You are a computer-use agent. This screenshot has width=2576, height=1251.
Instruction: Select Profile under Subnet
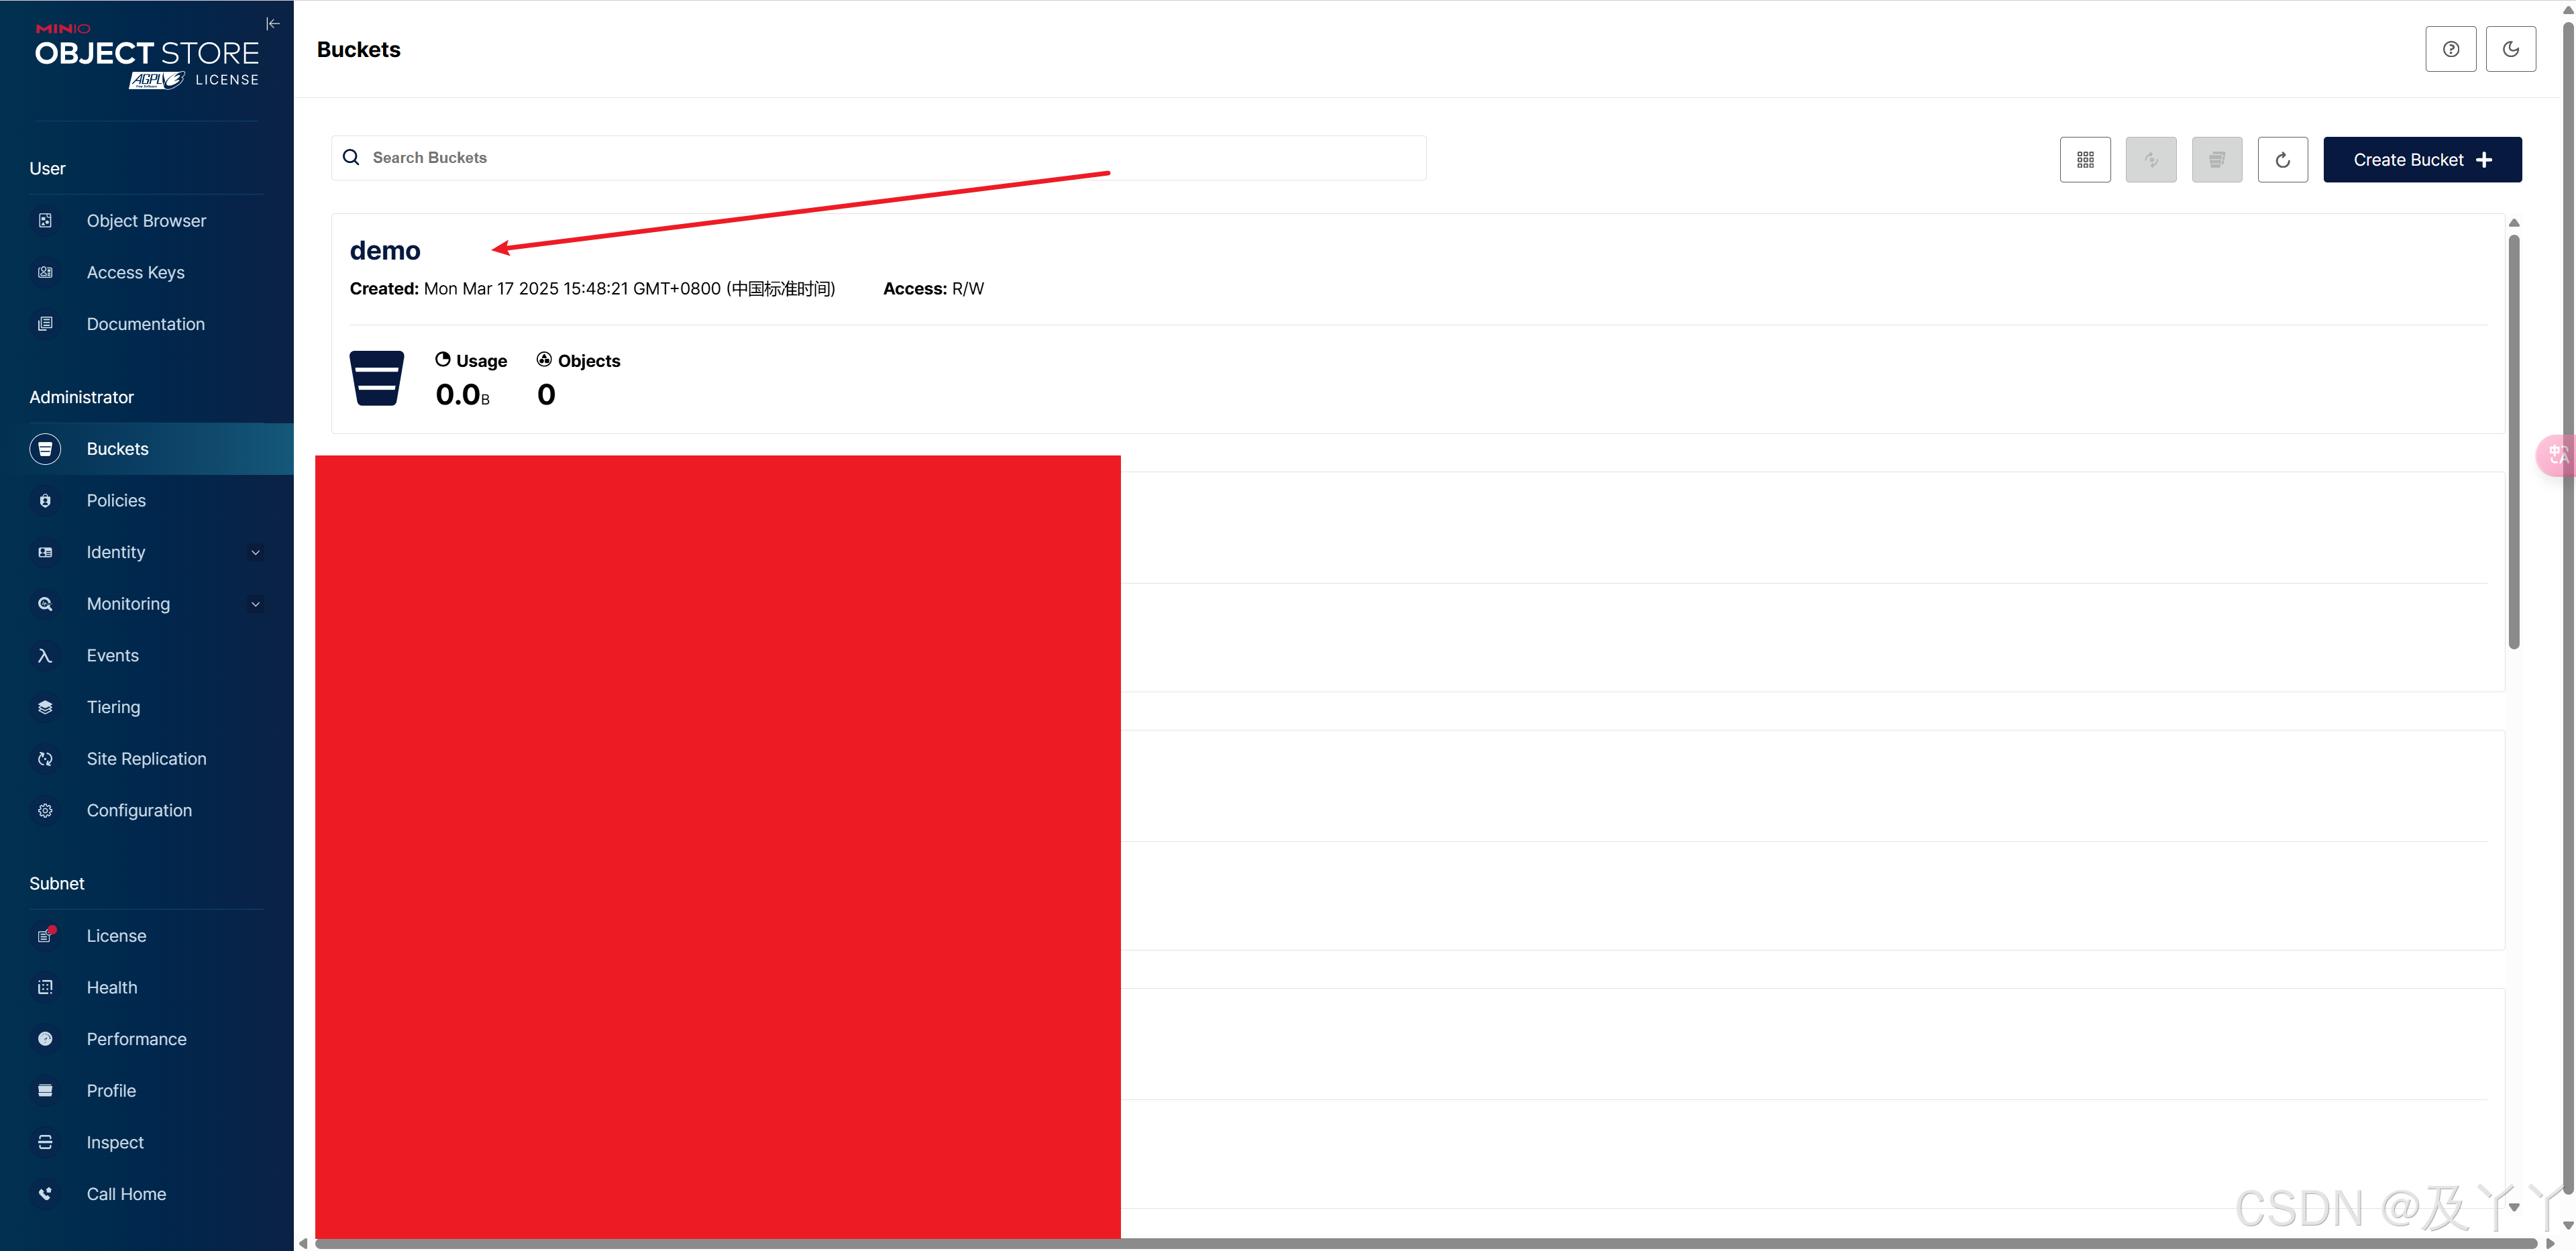[x=147, y=1091]
